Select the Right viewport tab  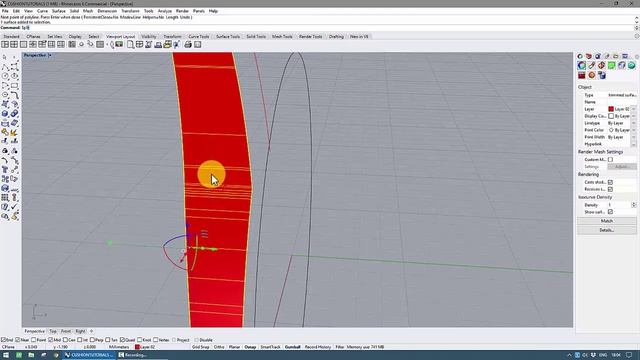(80, 331)
